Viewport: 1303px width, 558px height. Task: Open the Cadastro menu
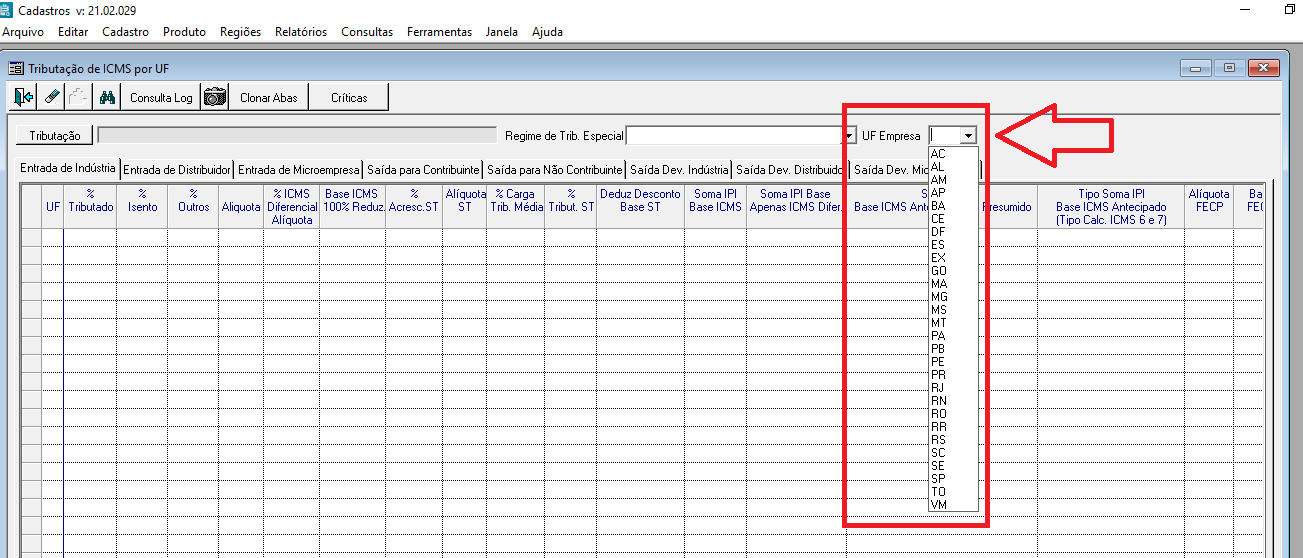(125, 32)
